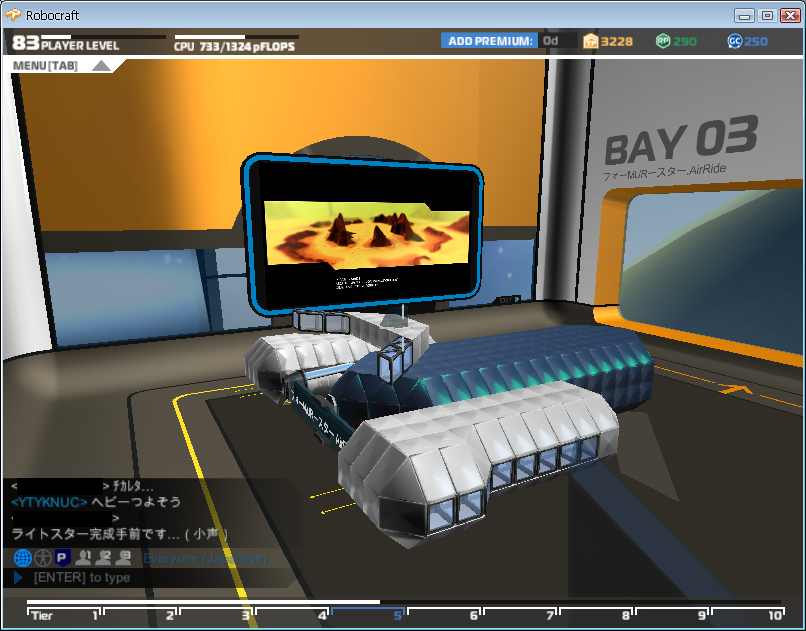Minimize the Robocraft window

coord(744,15)
